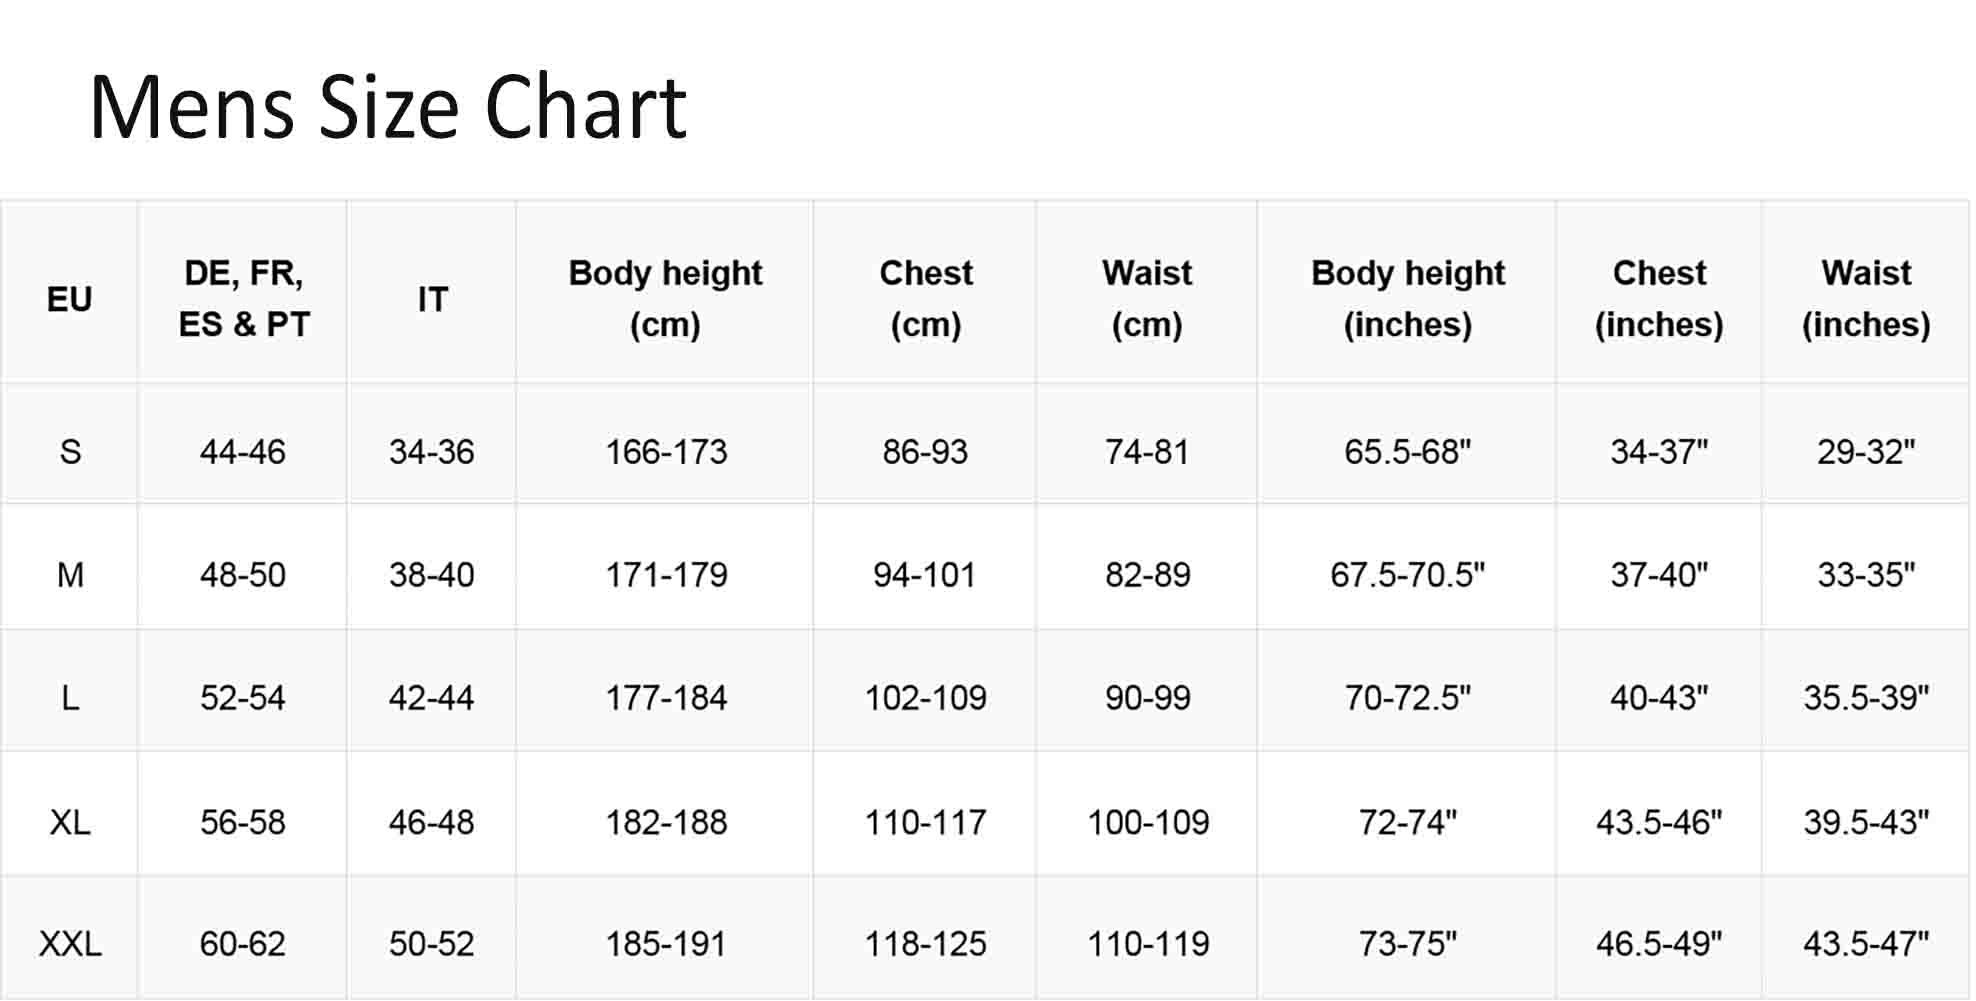
Task: Click the 43.5-47" waist cell
Action: tap(1865, 943)
